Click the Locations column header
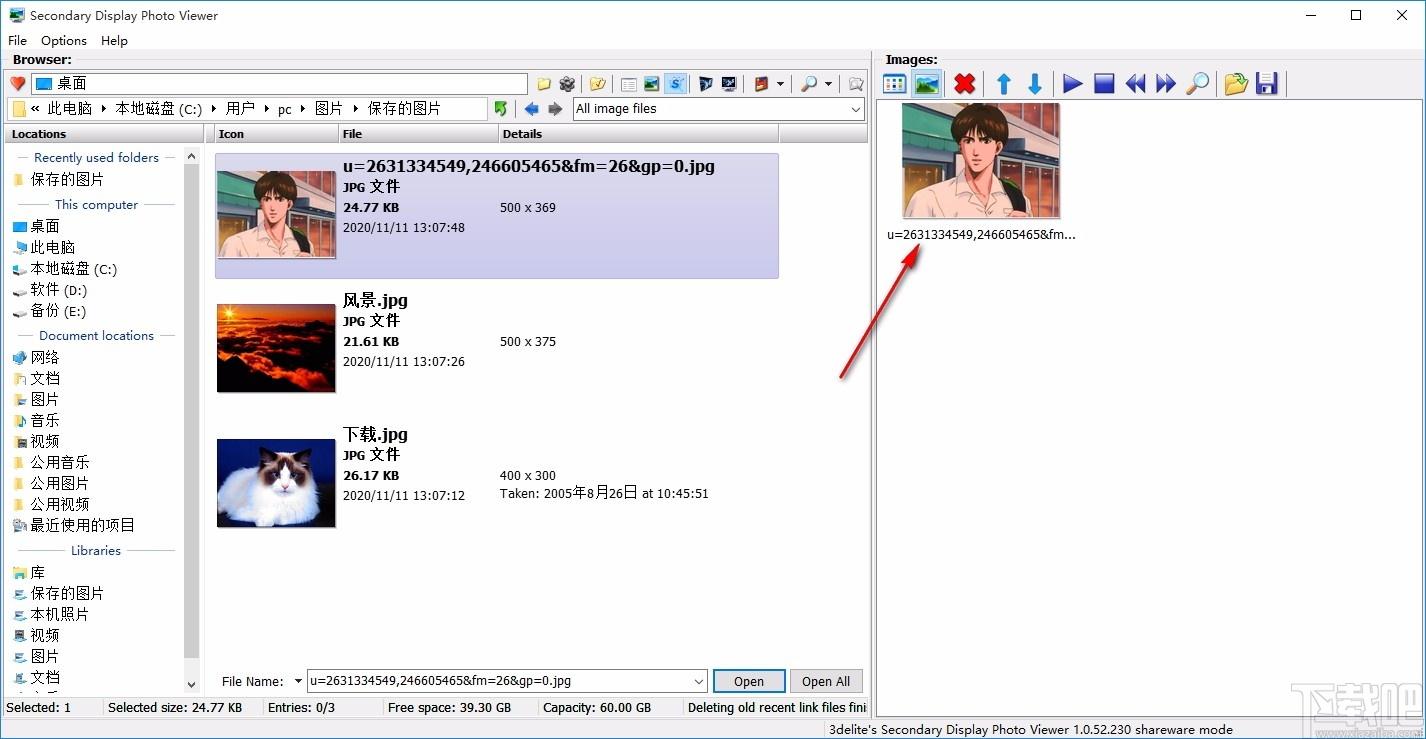 coord(104,134)
